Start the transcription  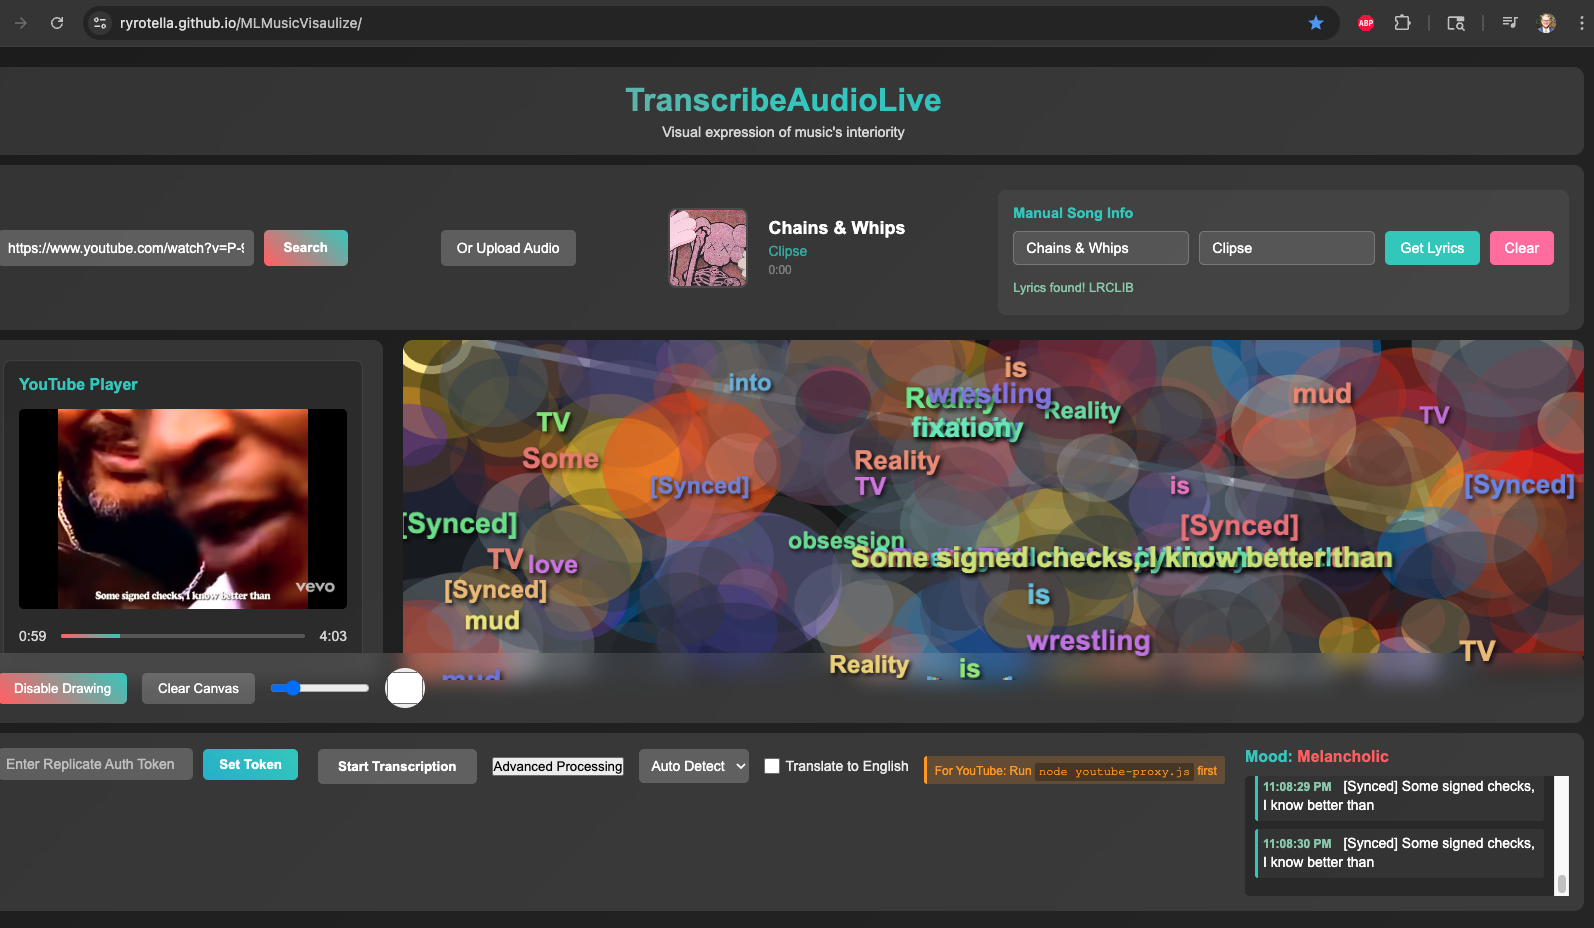[397, 766]
